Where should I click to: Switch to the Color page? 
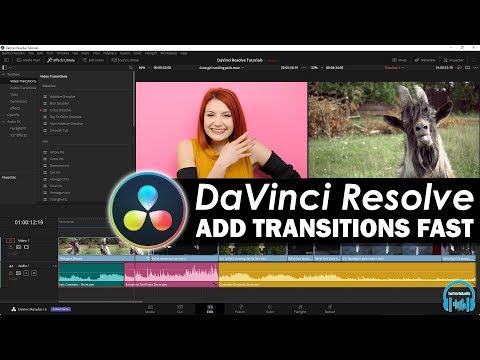[270, 309]
